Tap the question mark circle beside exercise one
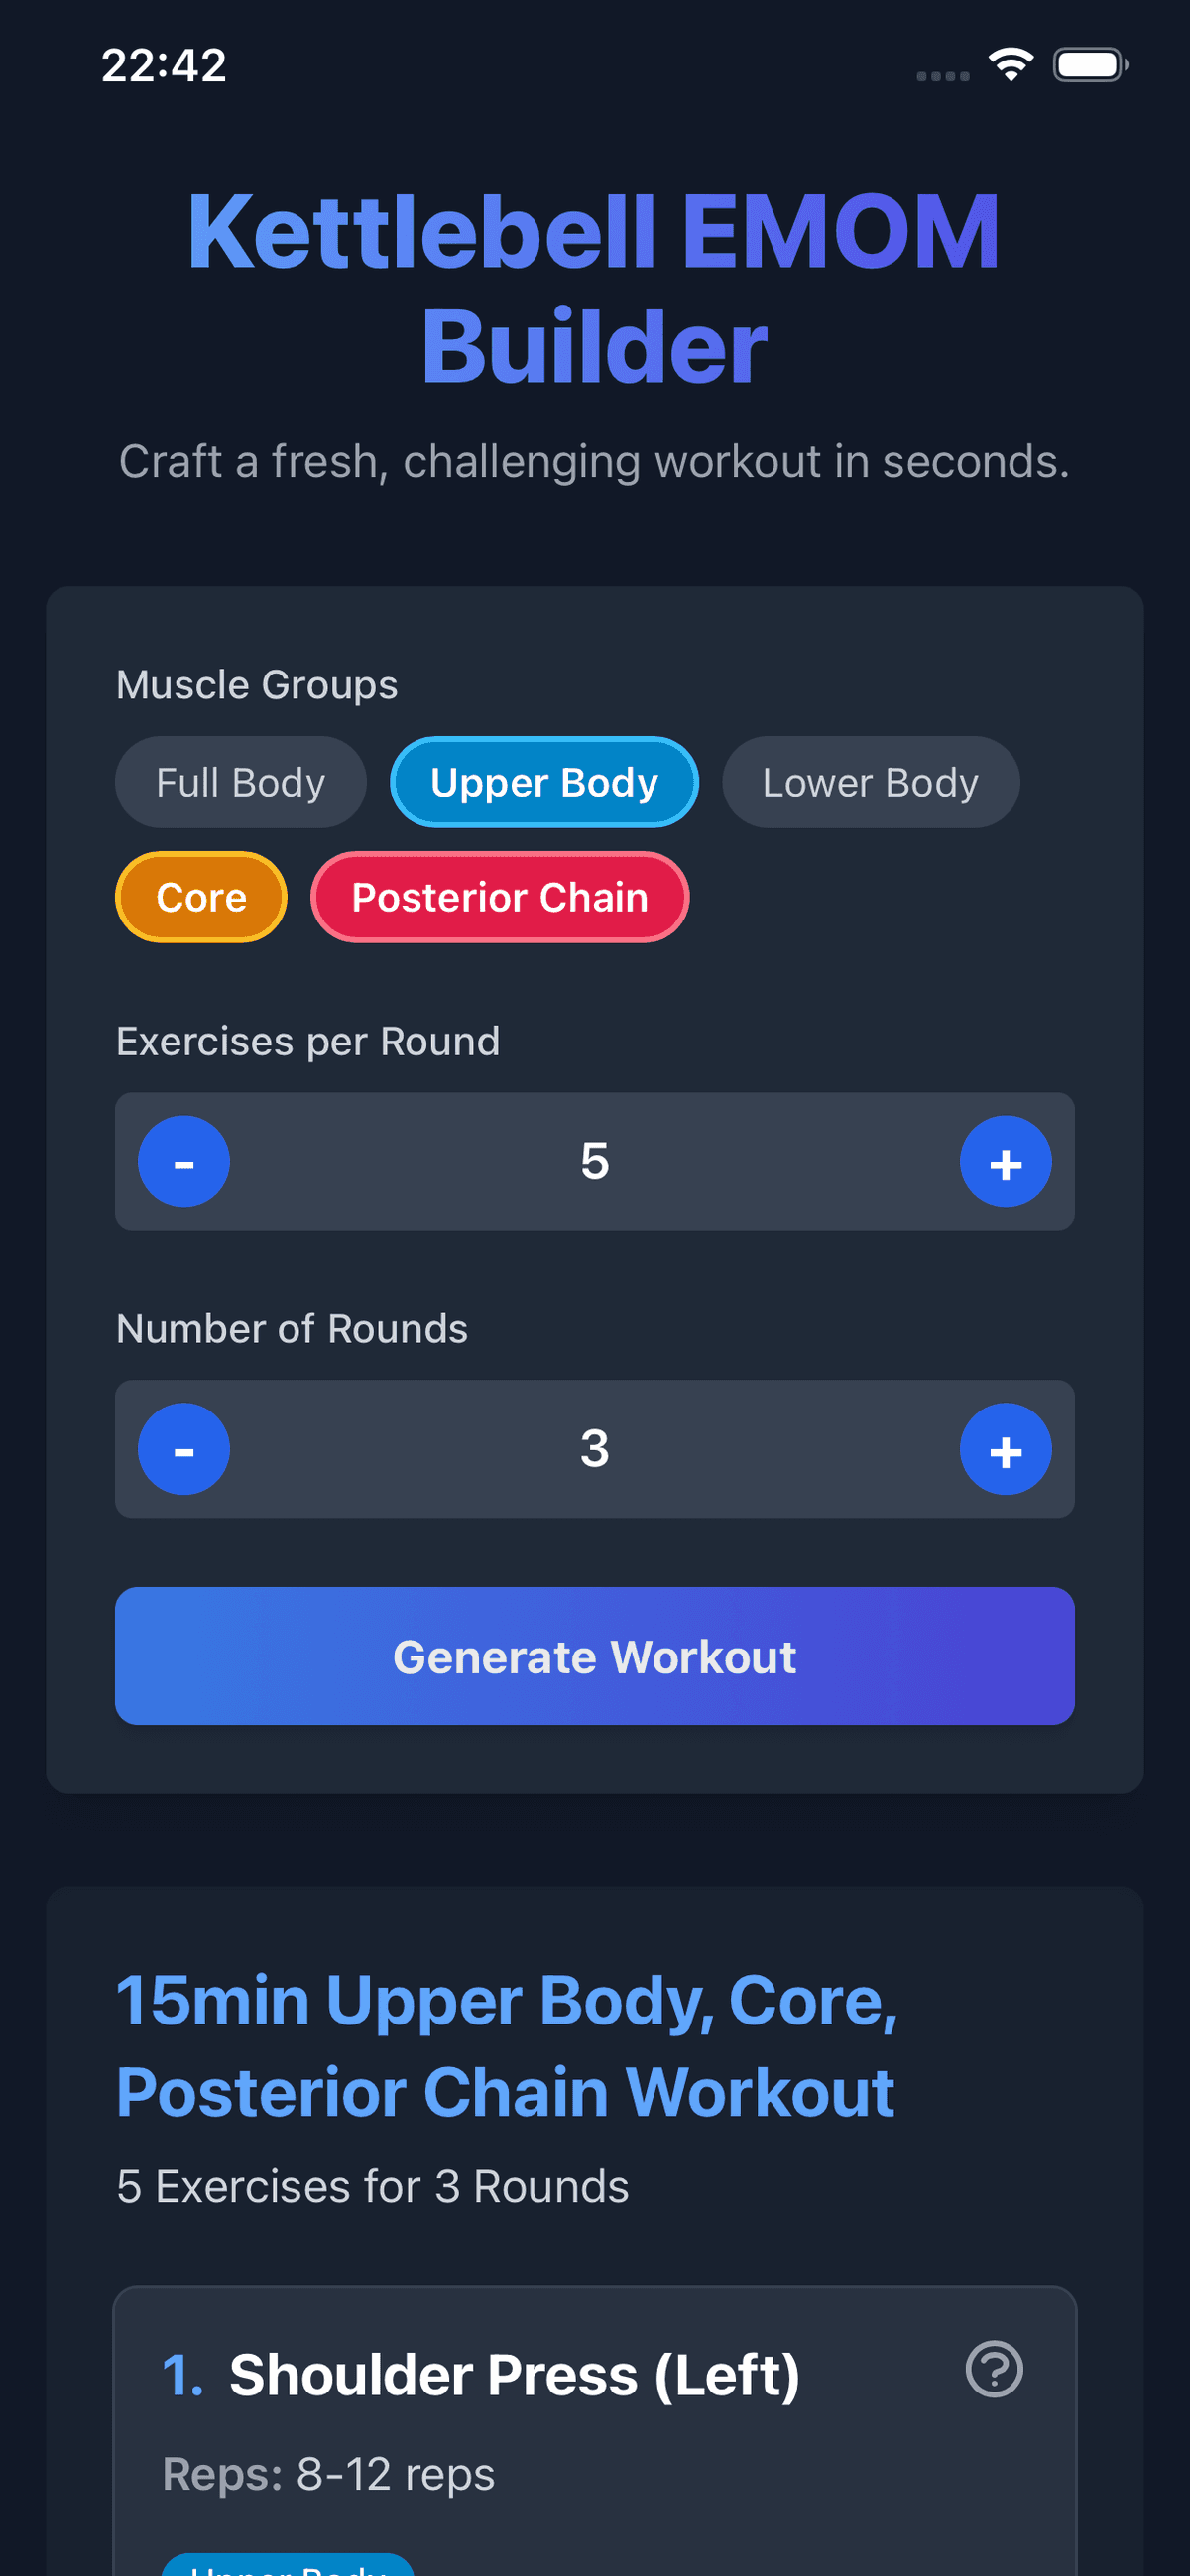This screenshot has width=1190, height=2576. (996, 2370)
